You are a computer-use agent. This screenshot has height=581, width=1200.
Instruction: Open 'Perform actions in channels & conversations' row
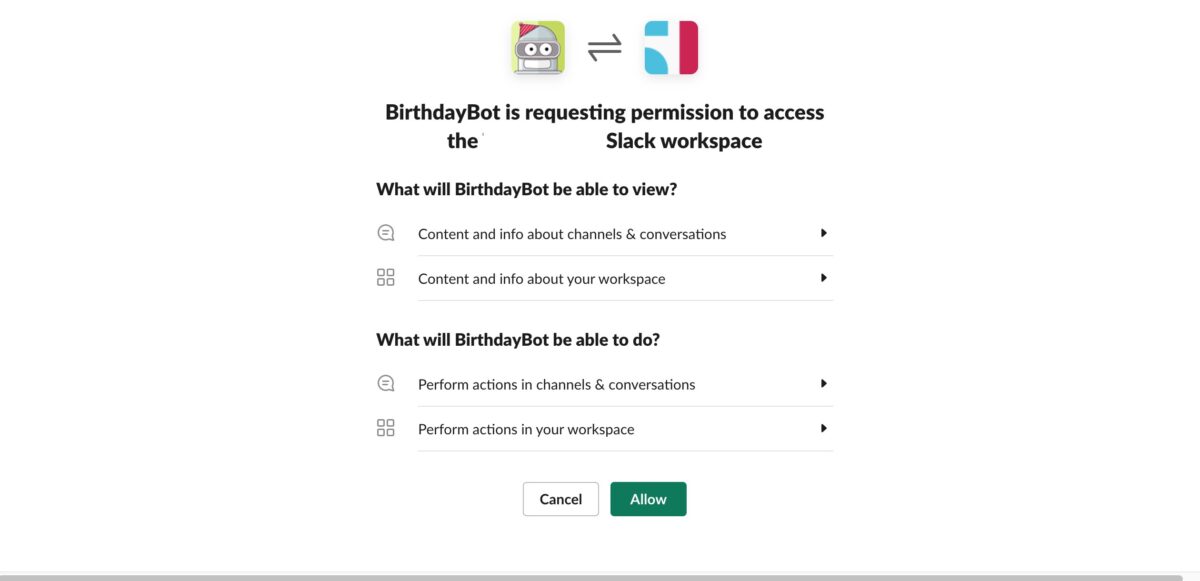(605, 384)
